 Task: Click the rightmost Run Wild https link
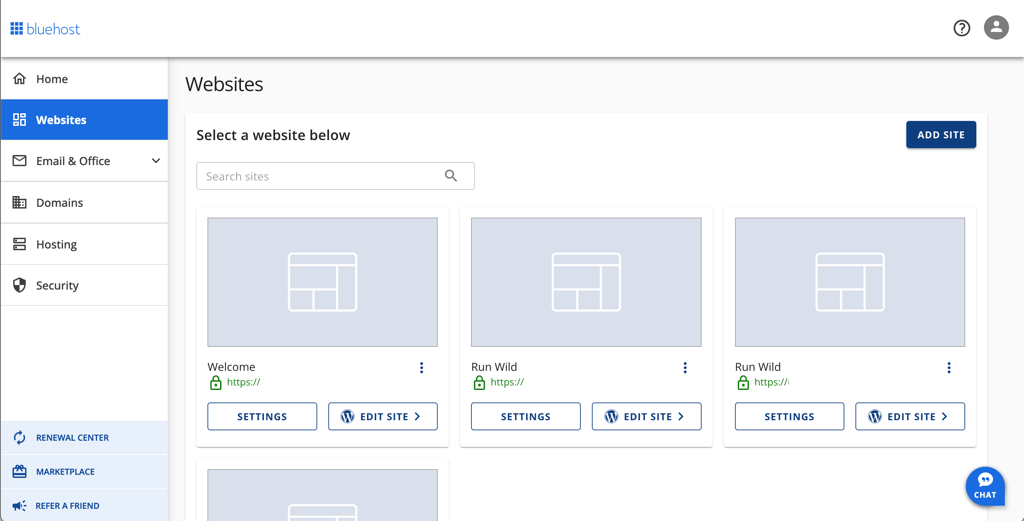pyautogui.click(x=771, y=383)
